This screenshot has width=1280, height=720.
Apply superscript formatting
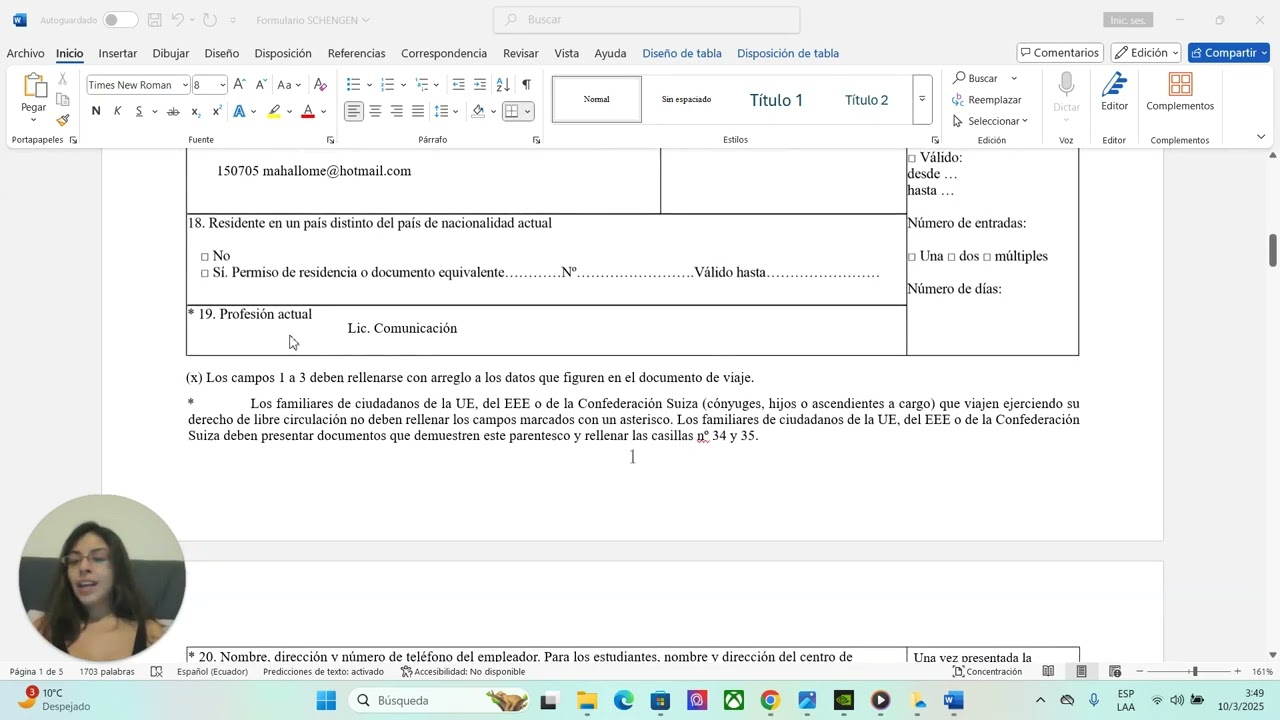coord(216,111)
